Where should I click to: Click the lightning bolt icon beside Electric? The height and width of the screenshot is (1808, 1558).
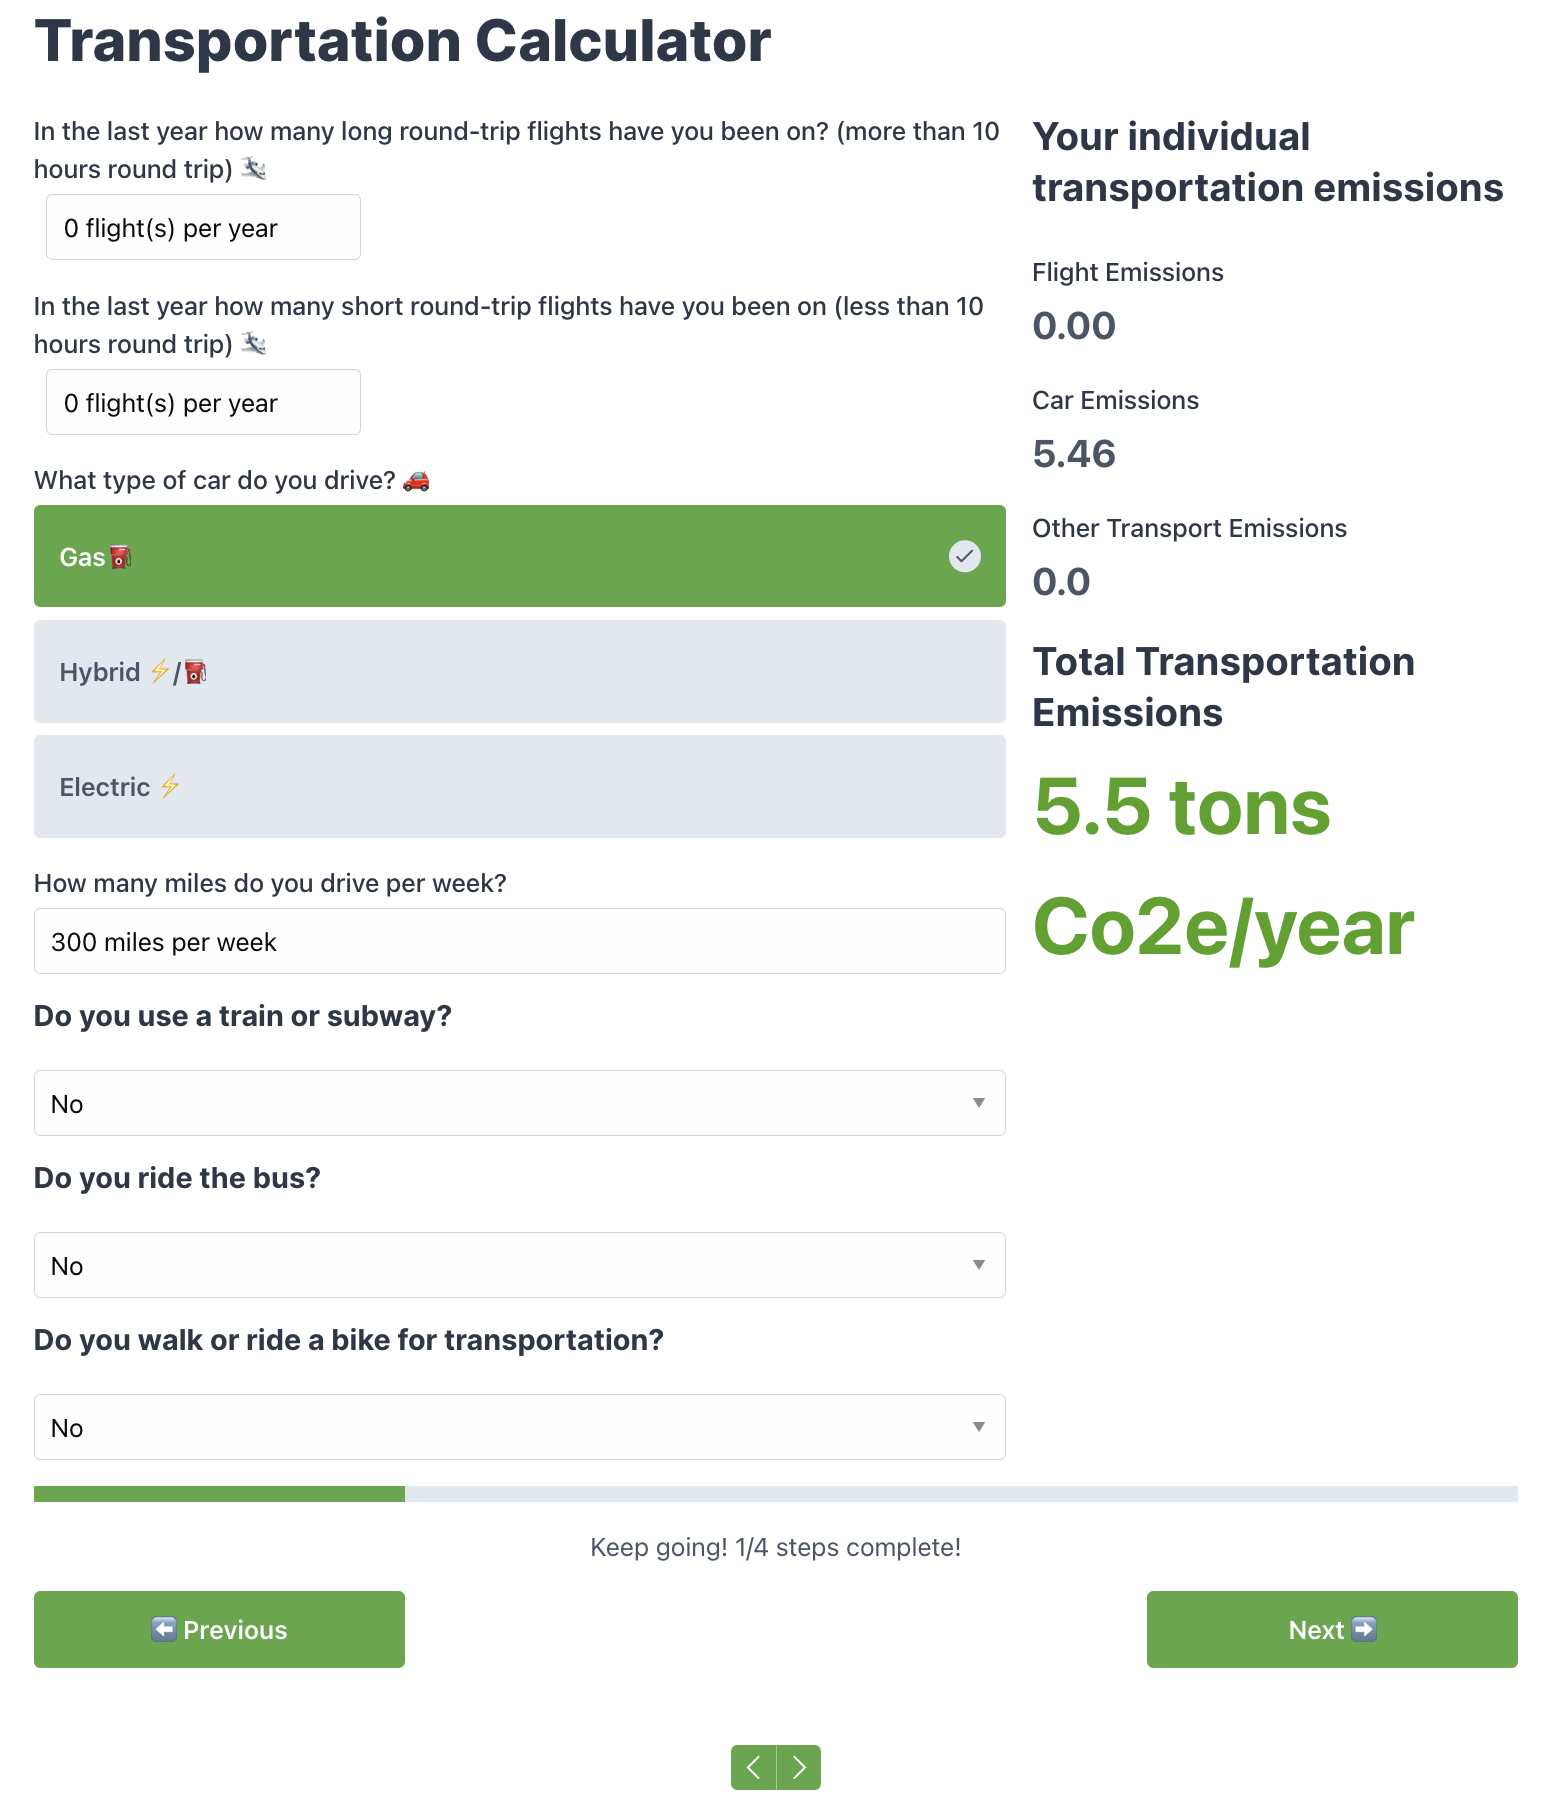point(171,786)
